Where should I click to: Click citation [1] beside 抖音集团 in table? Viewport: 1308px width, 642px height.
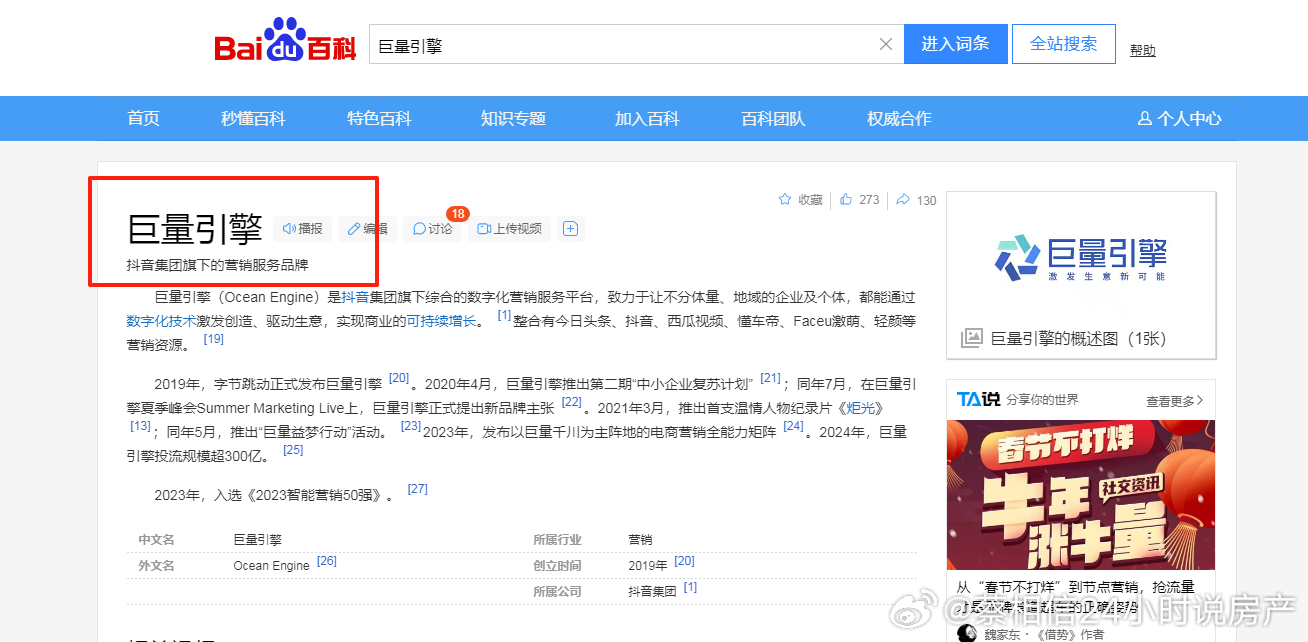coord(690,586)
